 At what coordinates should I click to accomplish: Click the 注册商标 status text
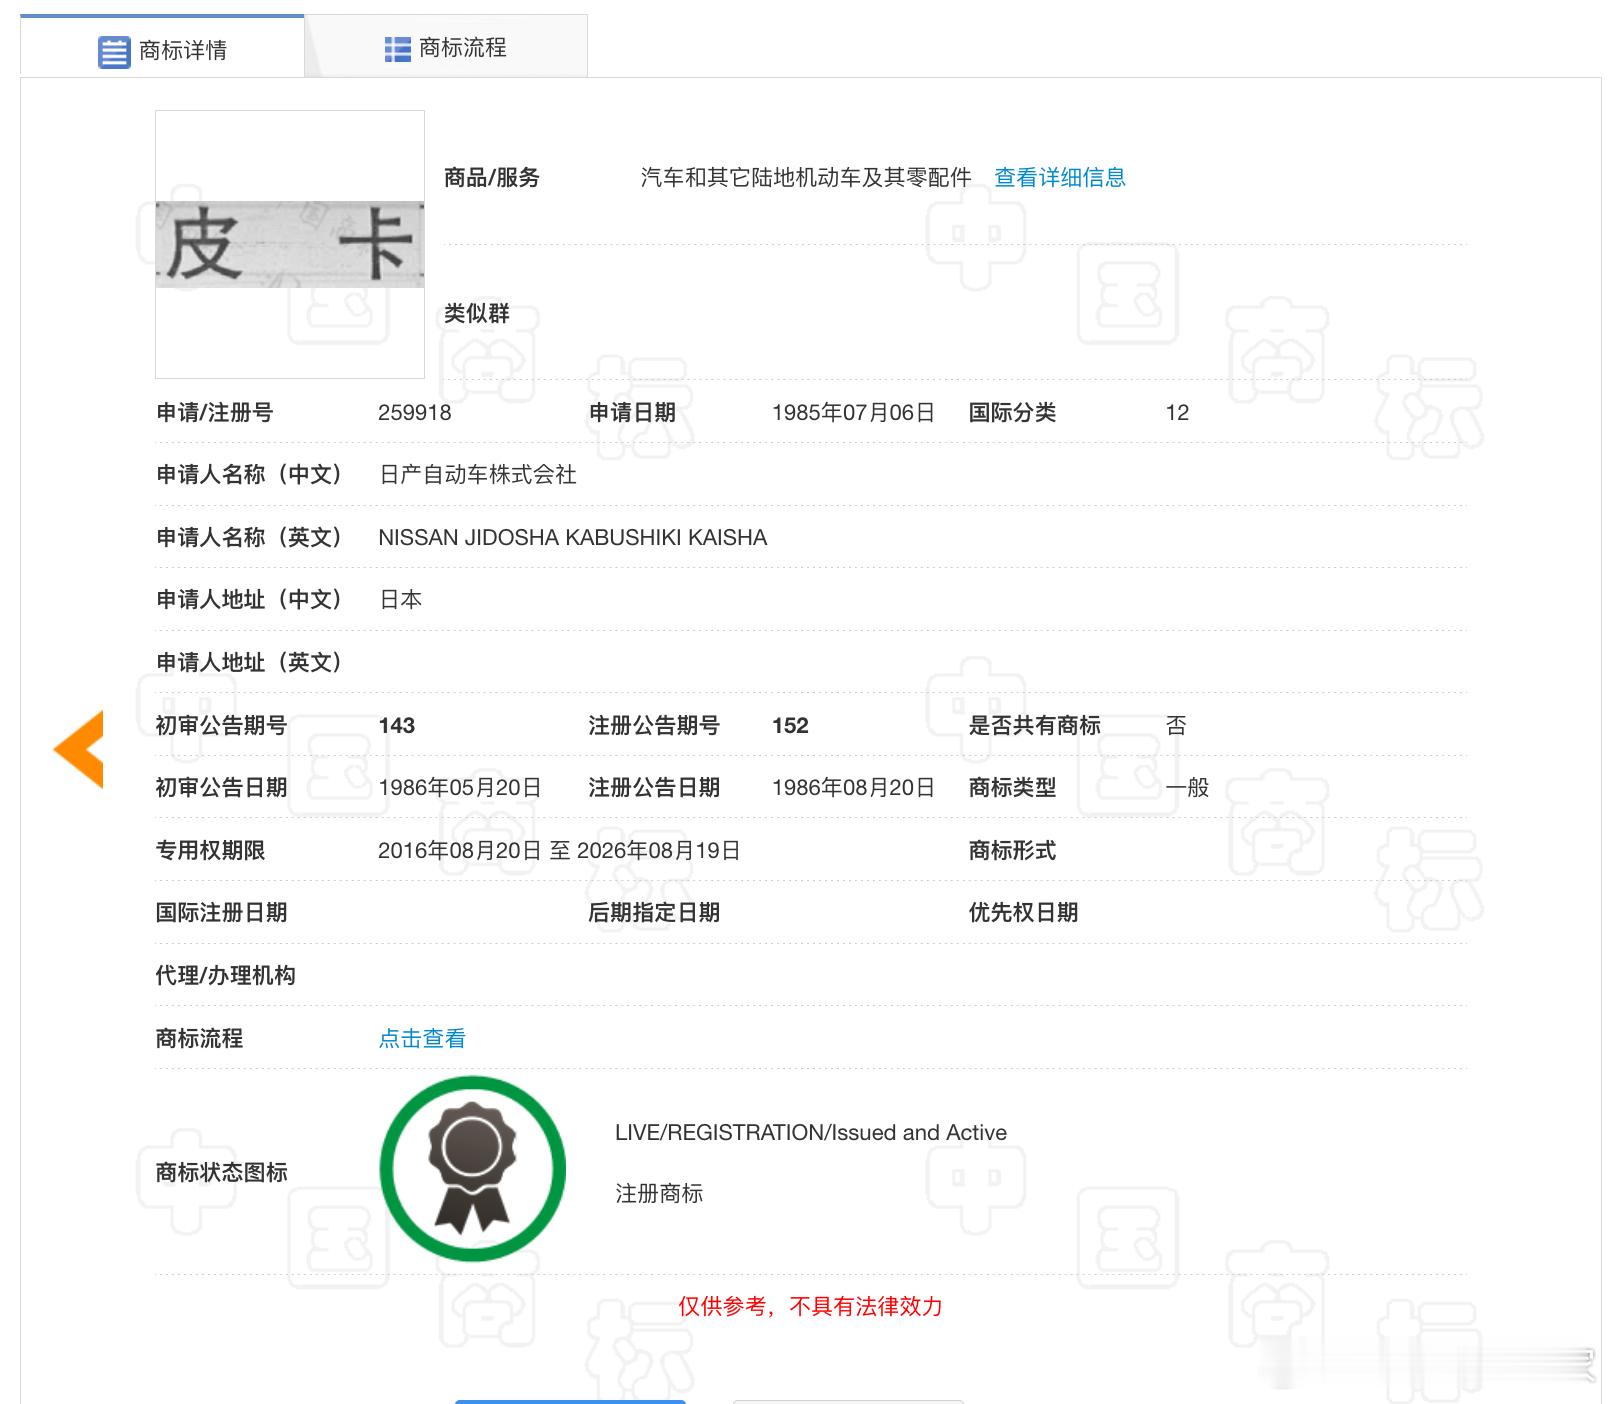tap(659, 1193)
